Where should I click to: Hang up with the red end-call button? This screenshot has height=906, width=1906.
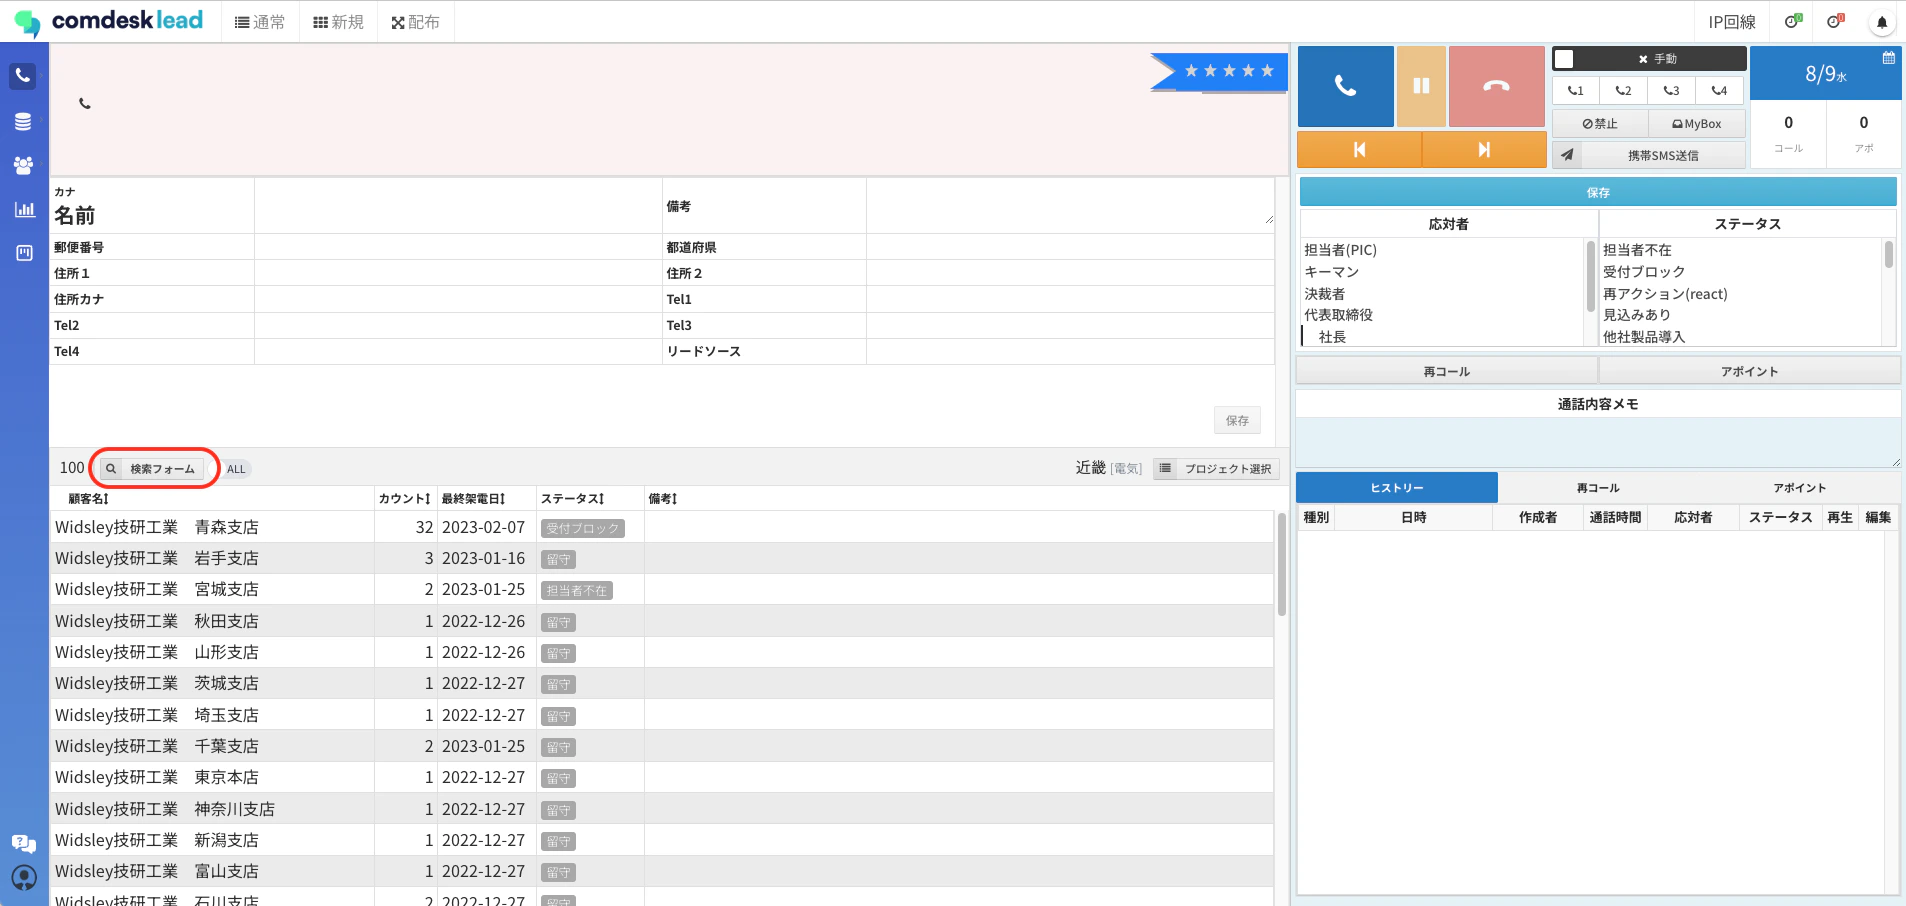[1496, 86]
